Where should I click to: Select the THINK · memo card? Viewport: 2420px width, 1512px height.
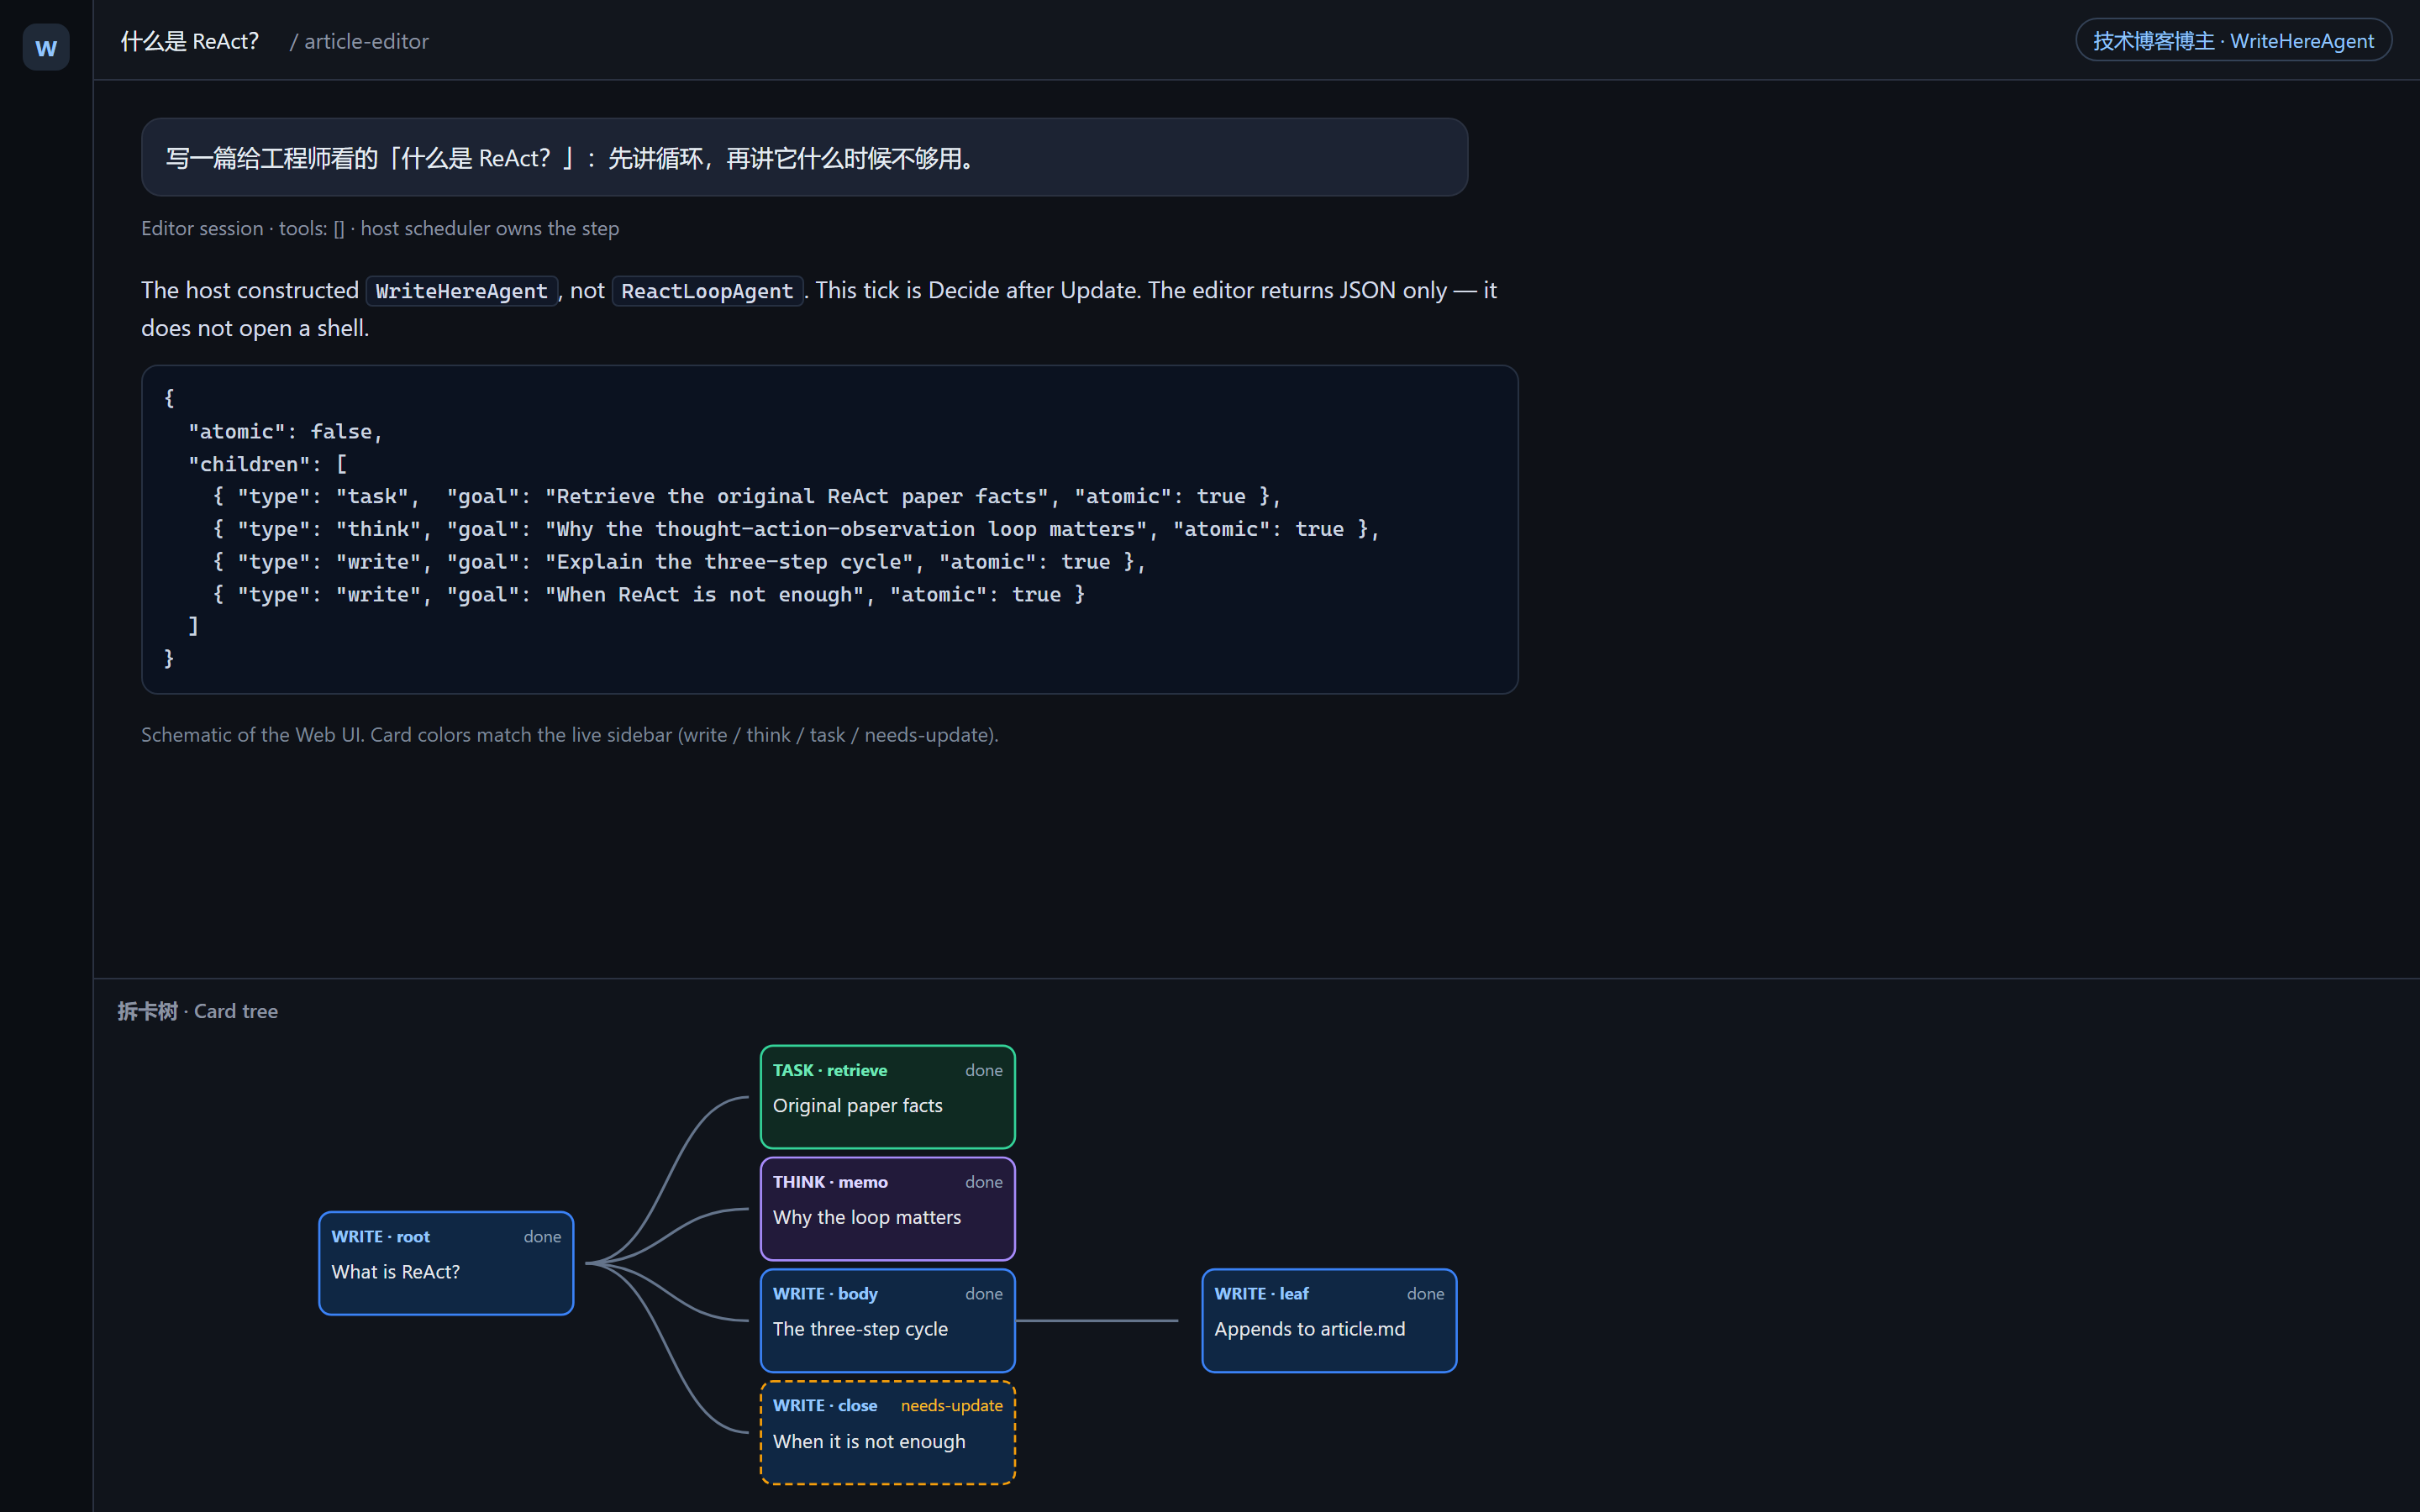click(887, 1209)
